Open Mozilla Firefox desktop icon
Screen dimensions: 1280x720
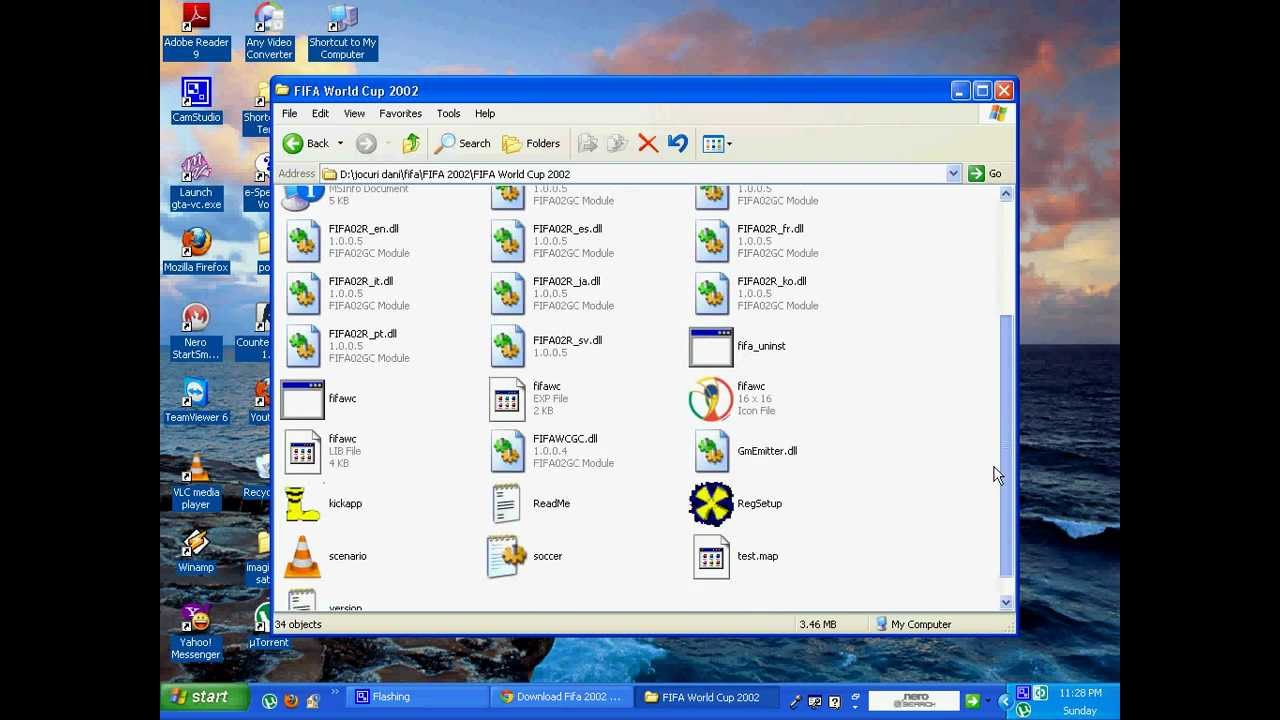click(196, 250)
